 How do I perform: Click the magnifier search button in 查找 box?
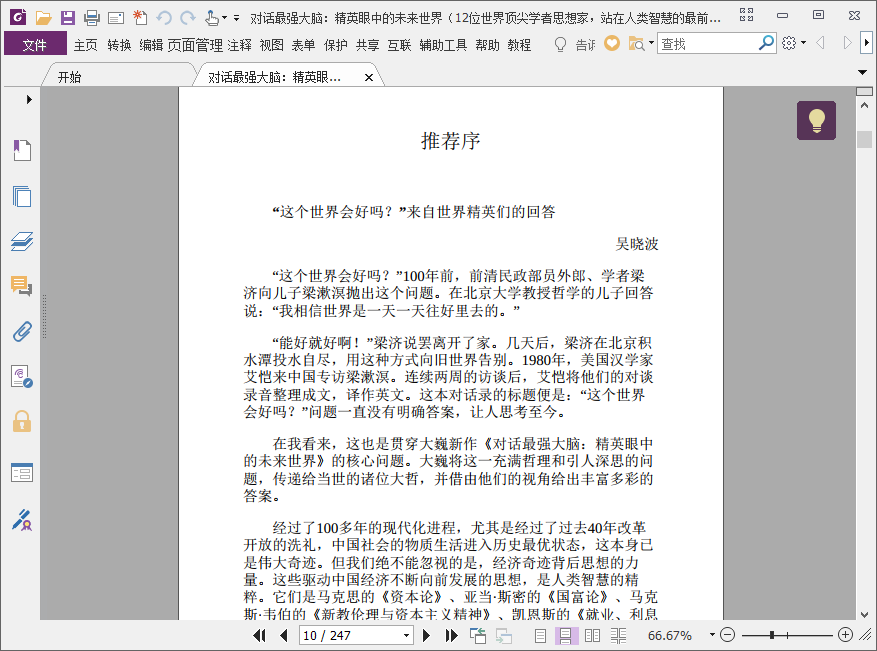(766, 43)
